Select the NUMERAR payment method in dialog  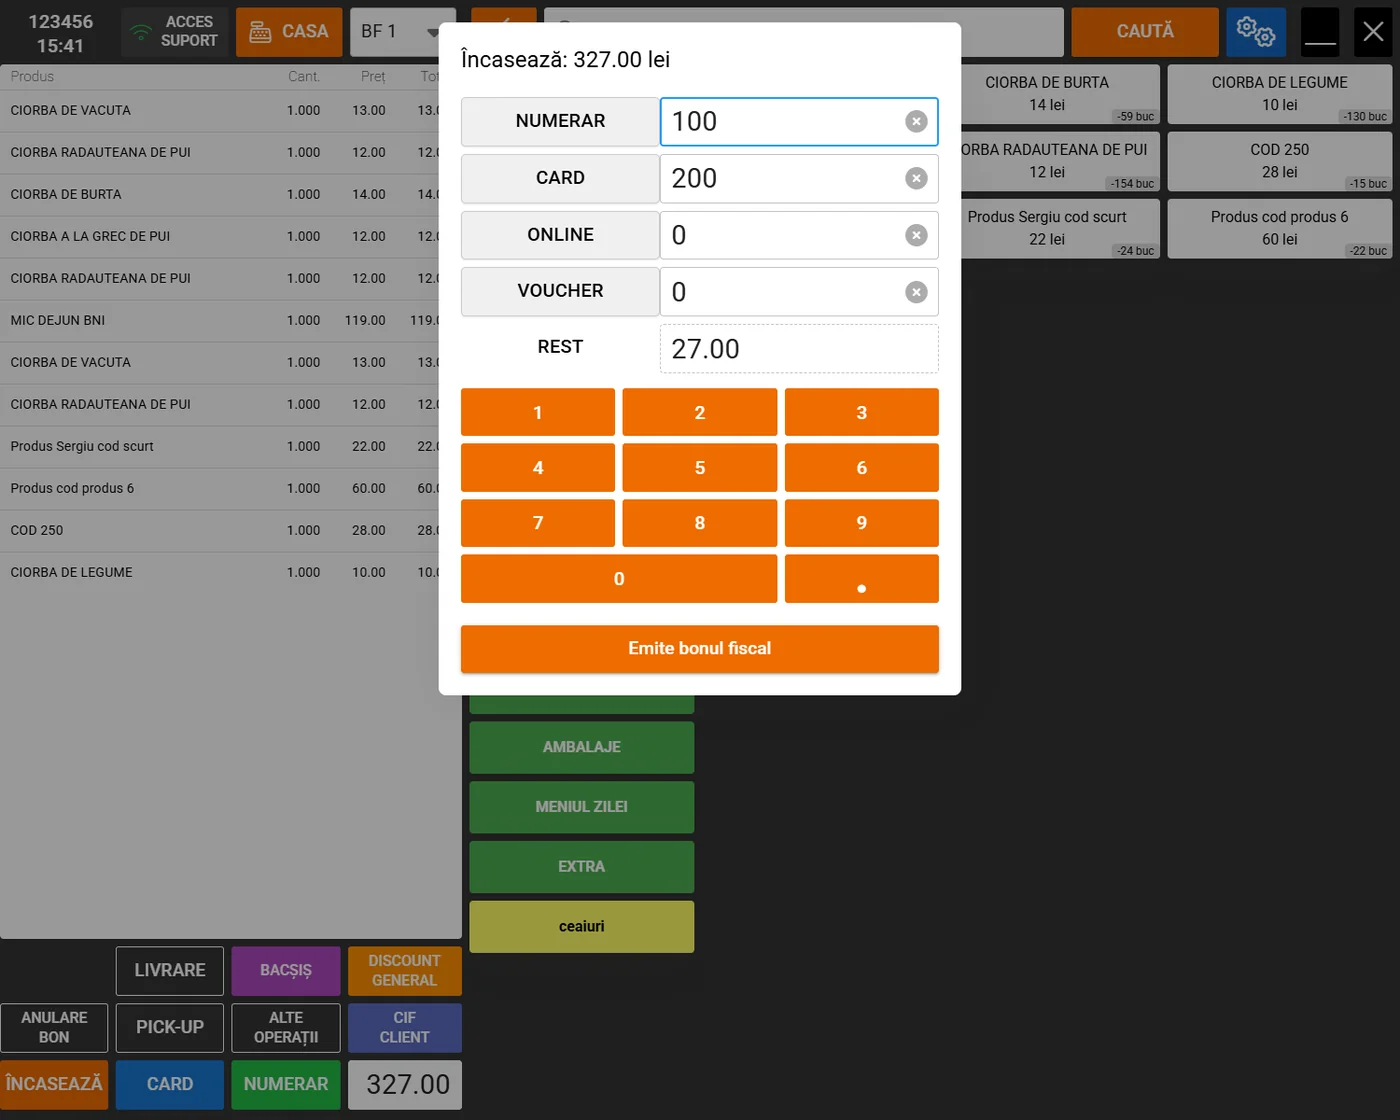(560, 121)
